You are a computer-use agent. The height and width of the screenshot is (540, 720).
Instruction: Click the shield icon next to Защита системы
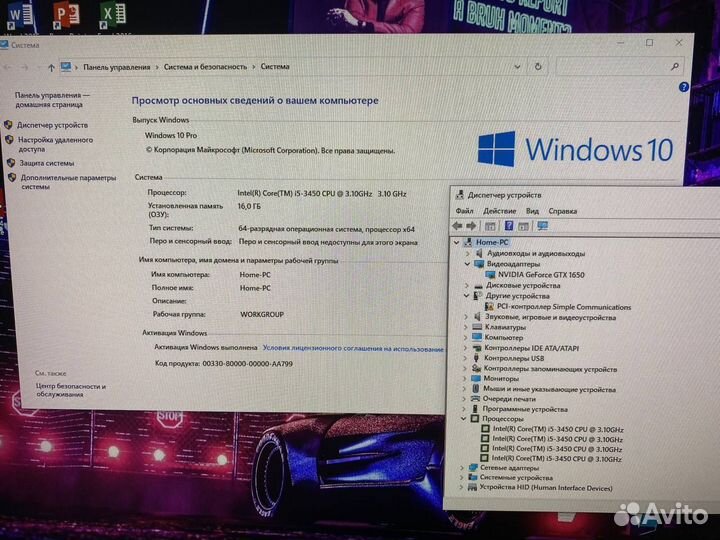pyautogui.click(x=11, y=163)
